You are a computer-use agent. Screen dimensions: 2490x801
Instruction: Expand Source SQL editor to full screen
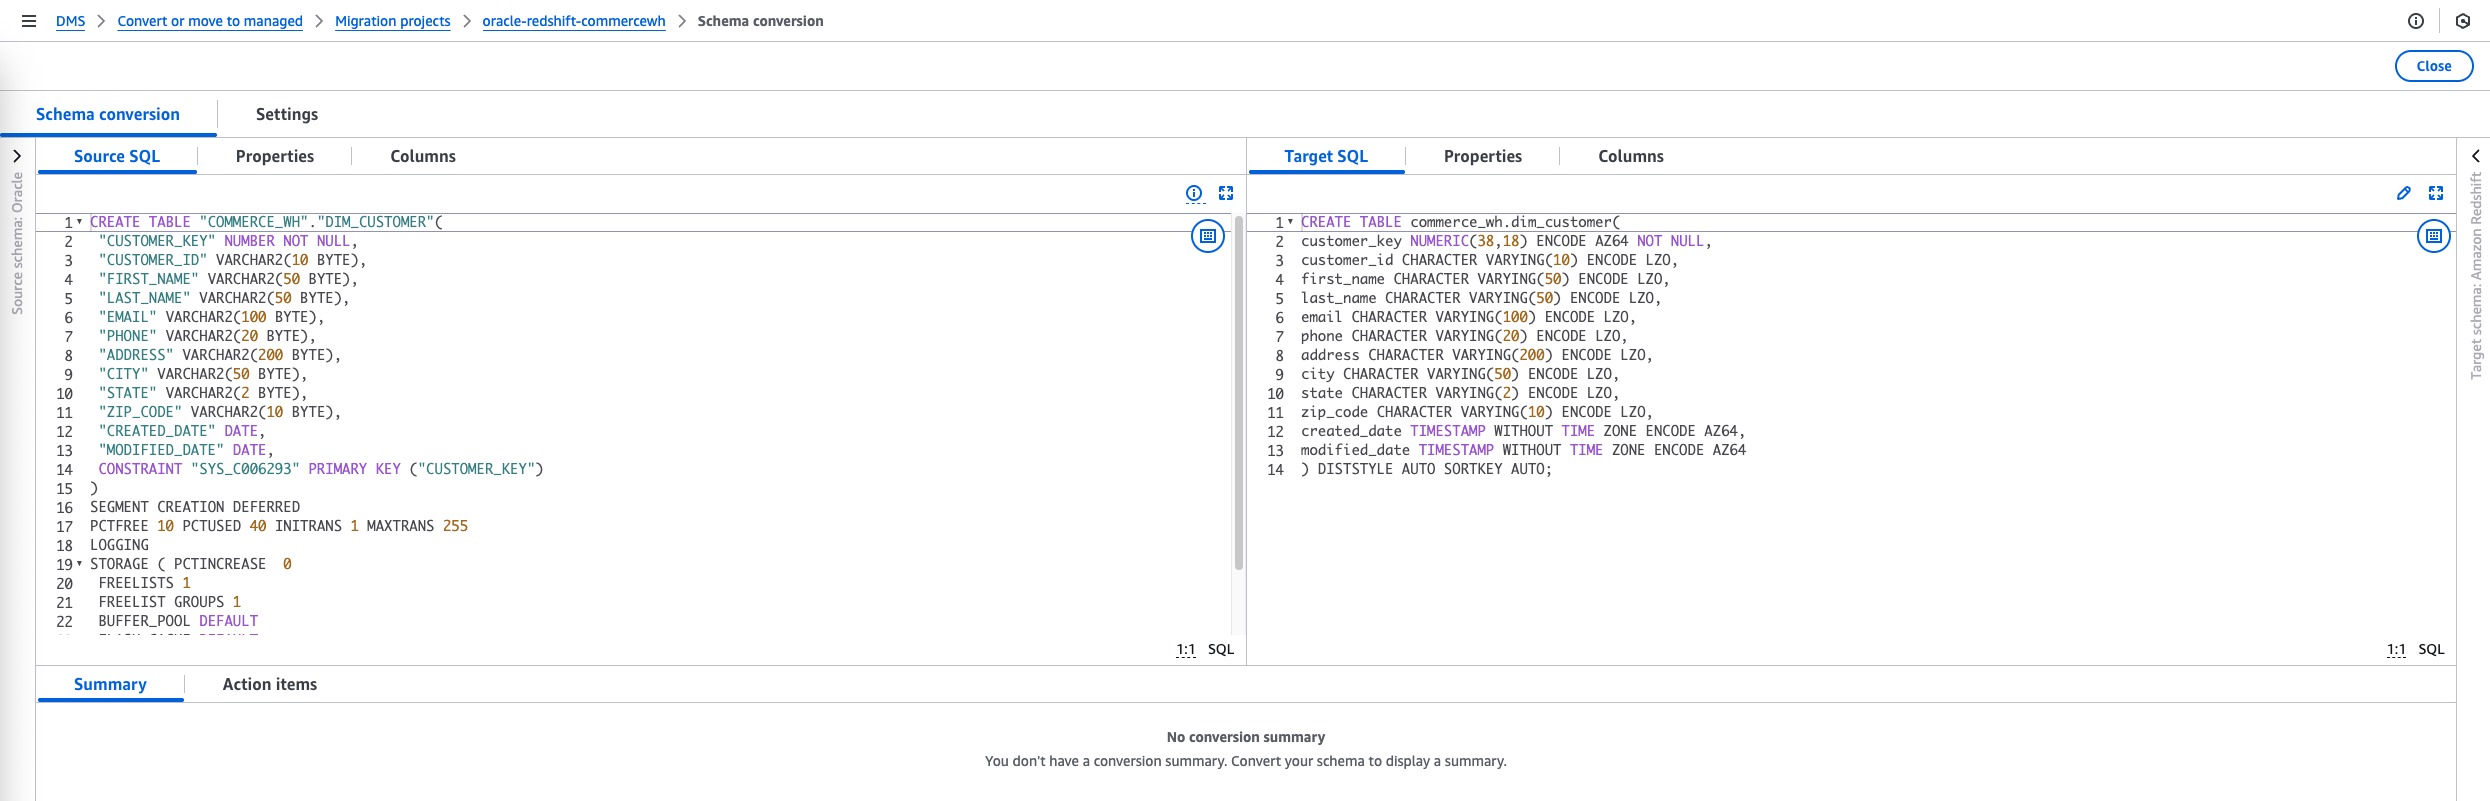[x=1226, y=193]
